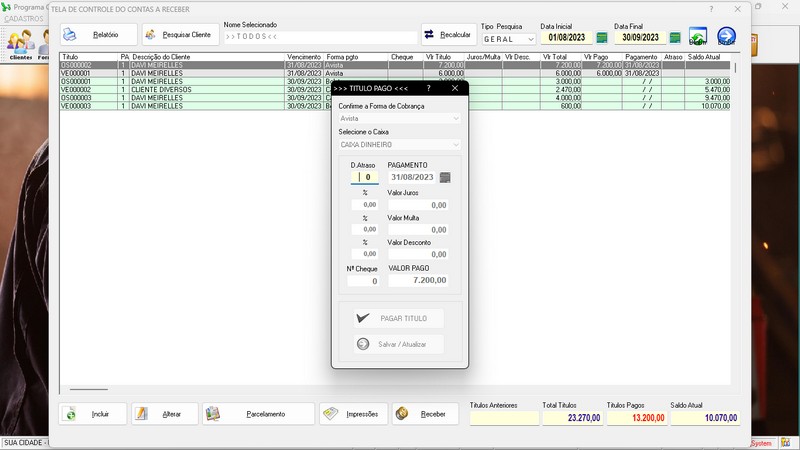Click the PAGAR TITULO button

399,318
